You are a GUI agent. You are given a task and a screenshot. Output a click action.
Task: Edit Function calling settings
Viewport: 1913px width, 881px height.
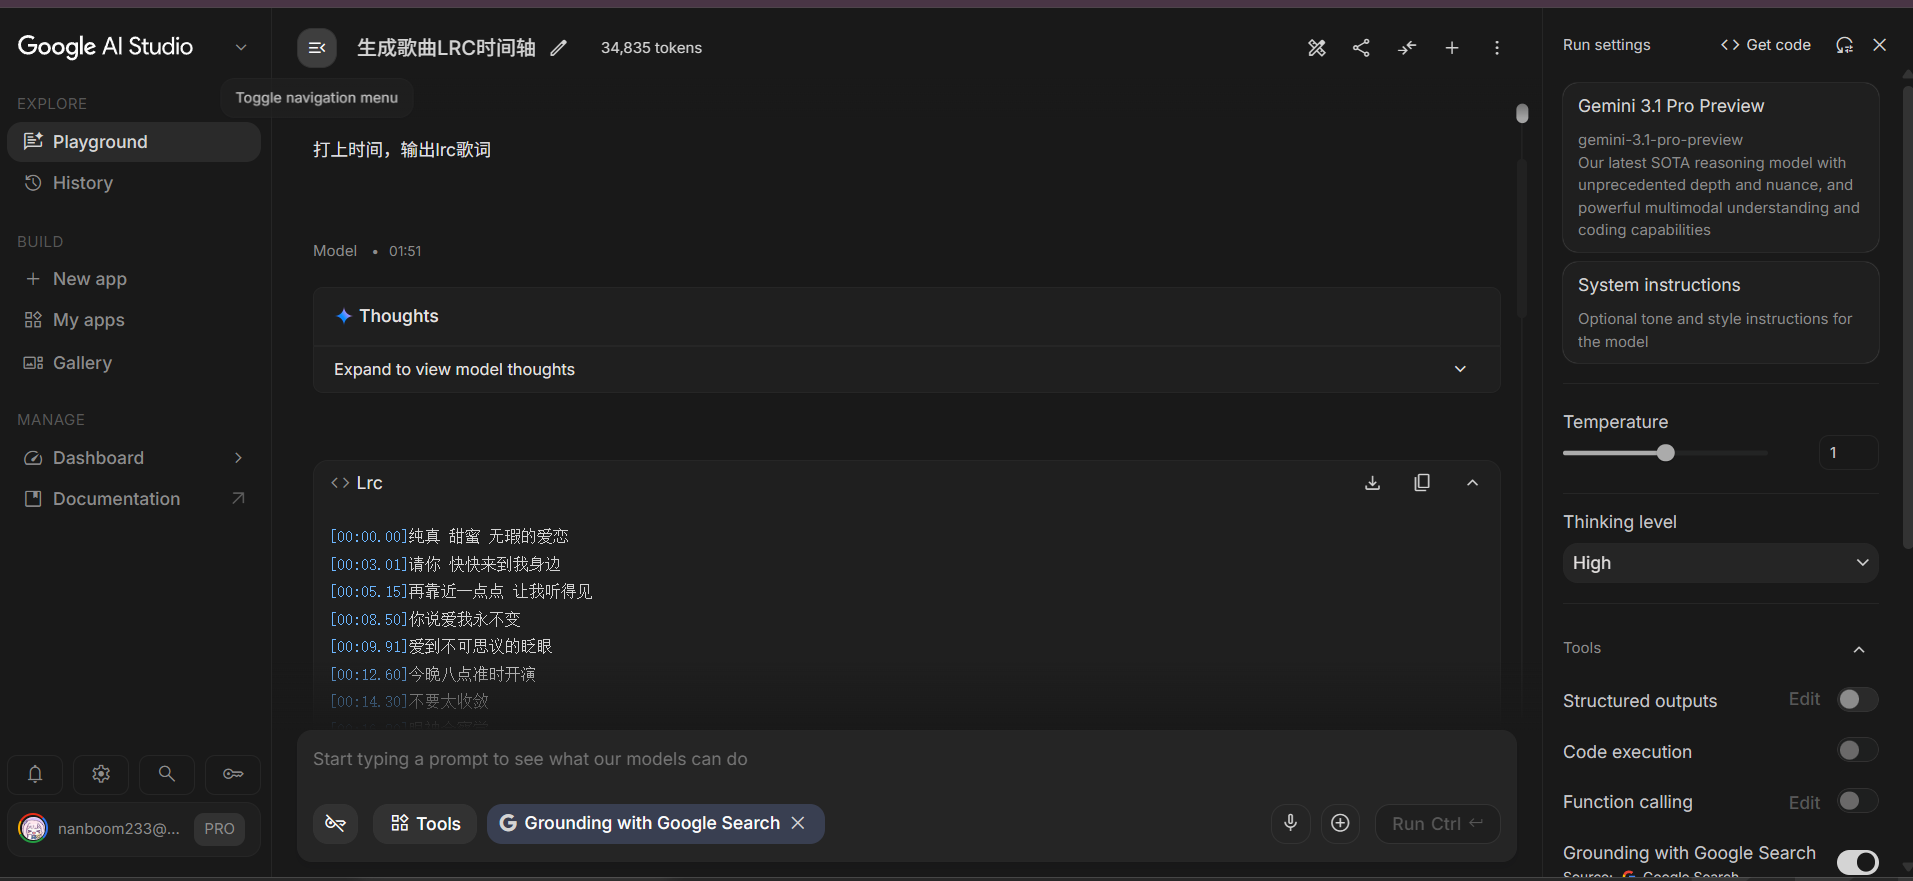pos(1804,803)
